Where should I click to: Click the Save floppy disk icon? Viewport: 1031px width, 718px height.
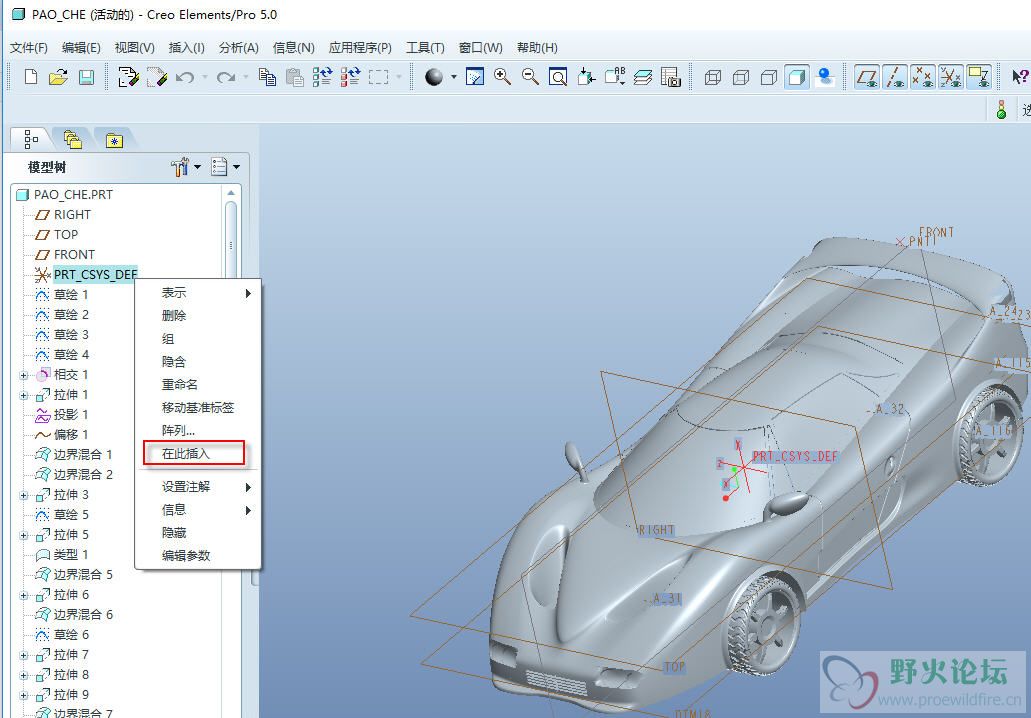click(86, 77)
